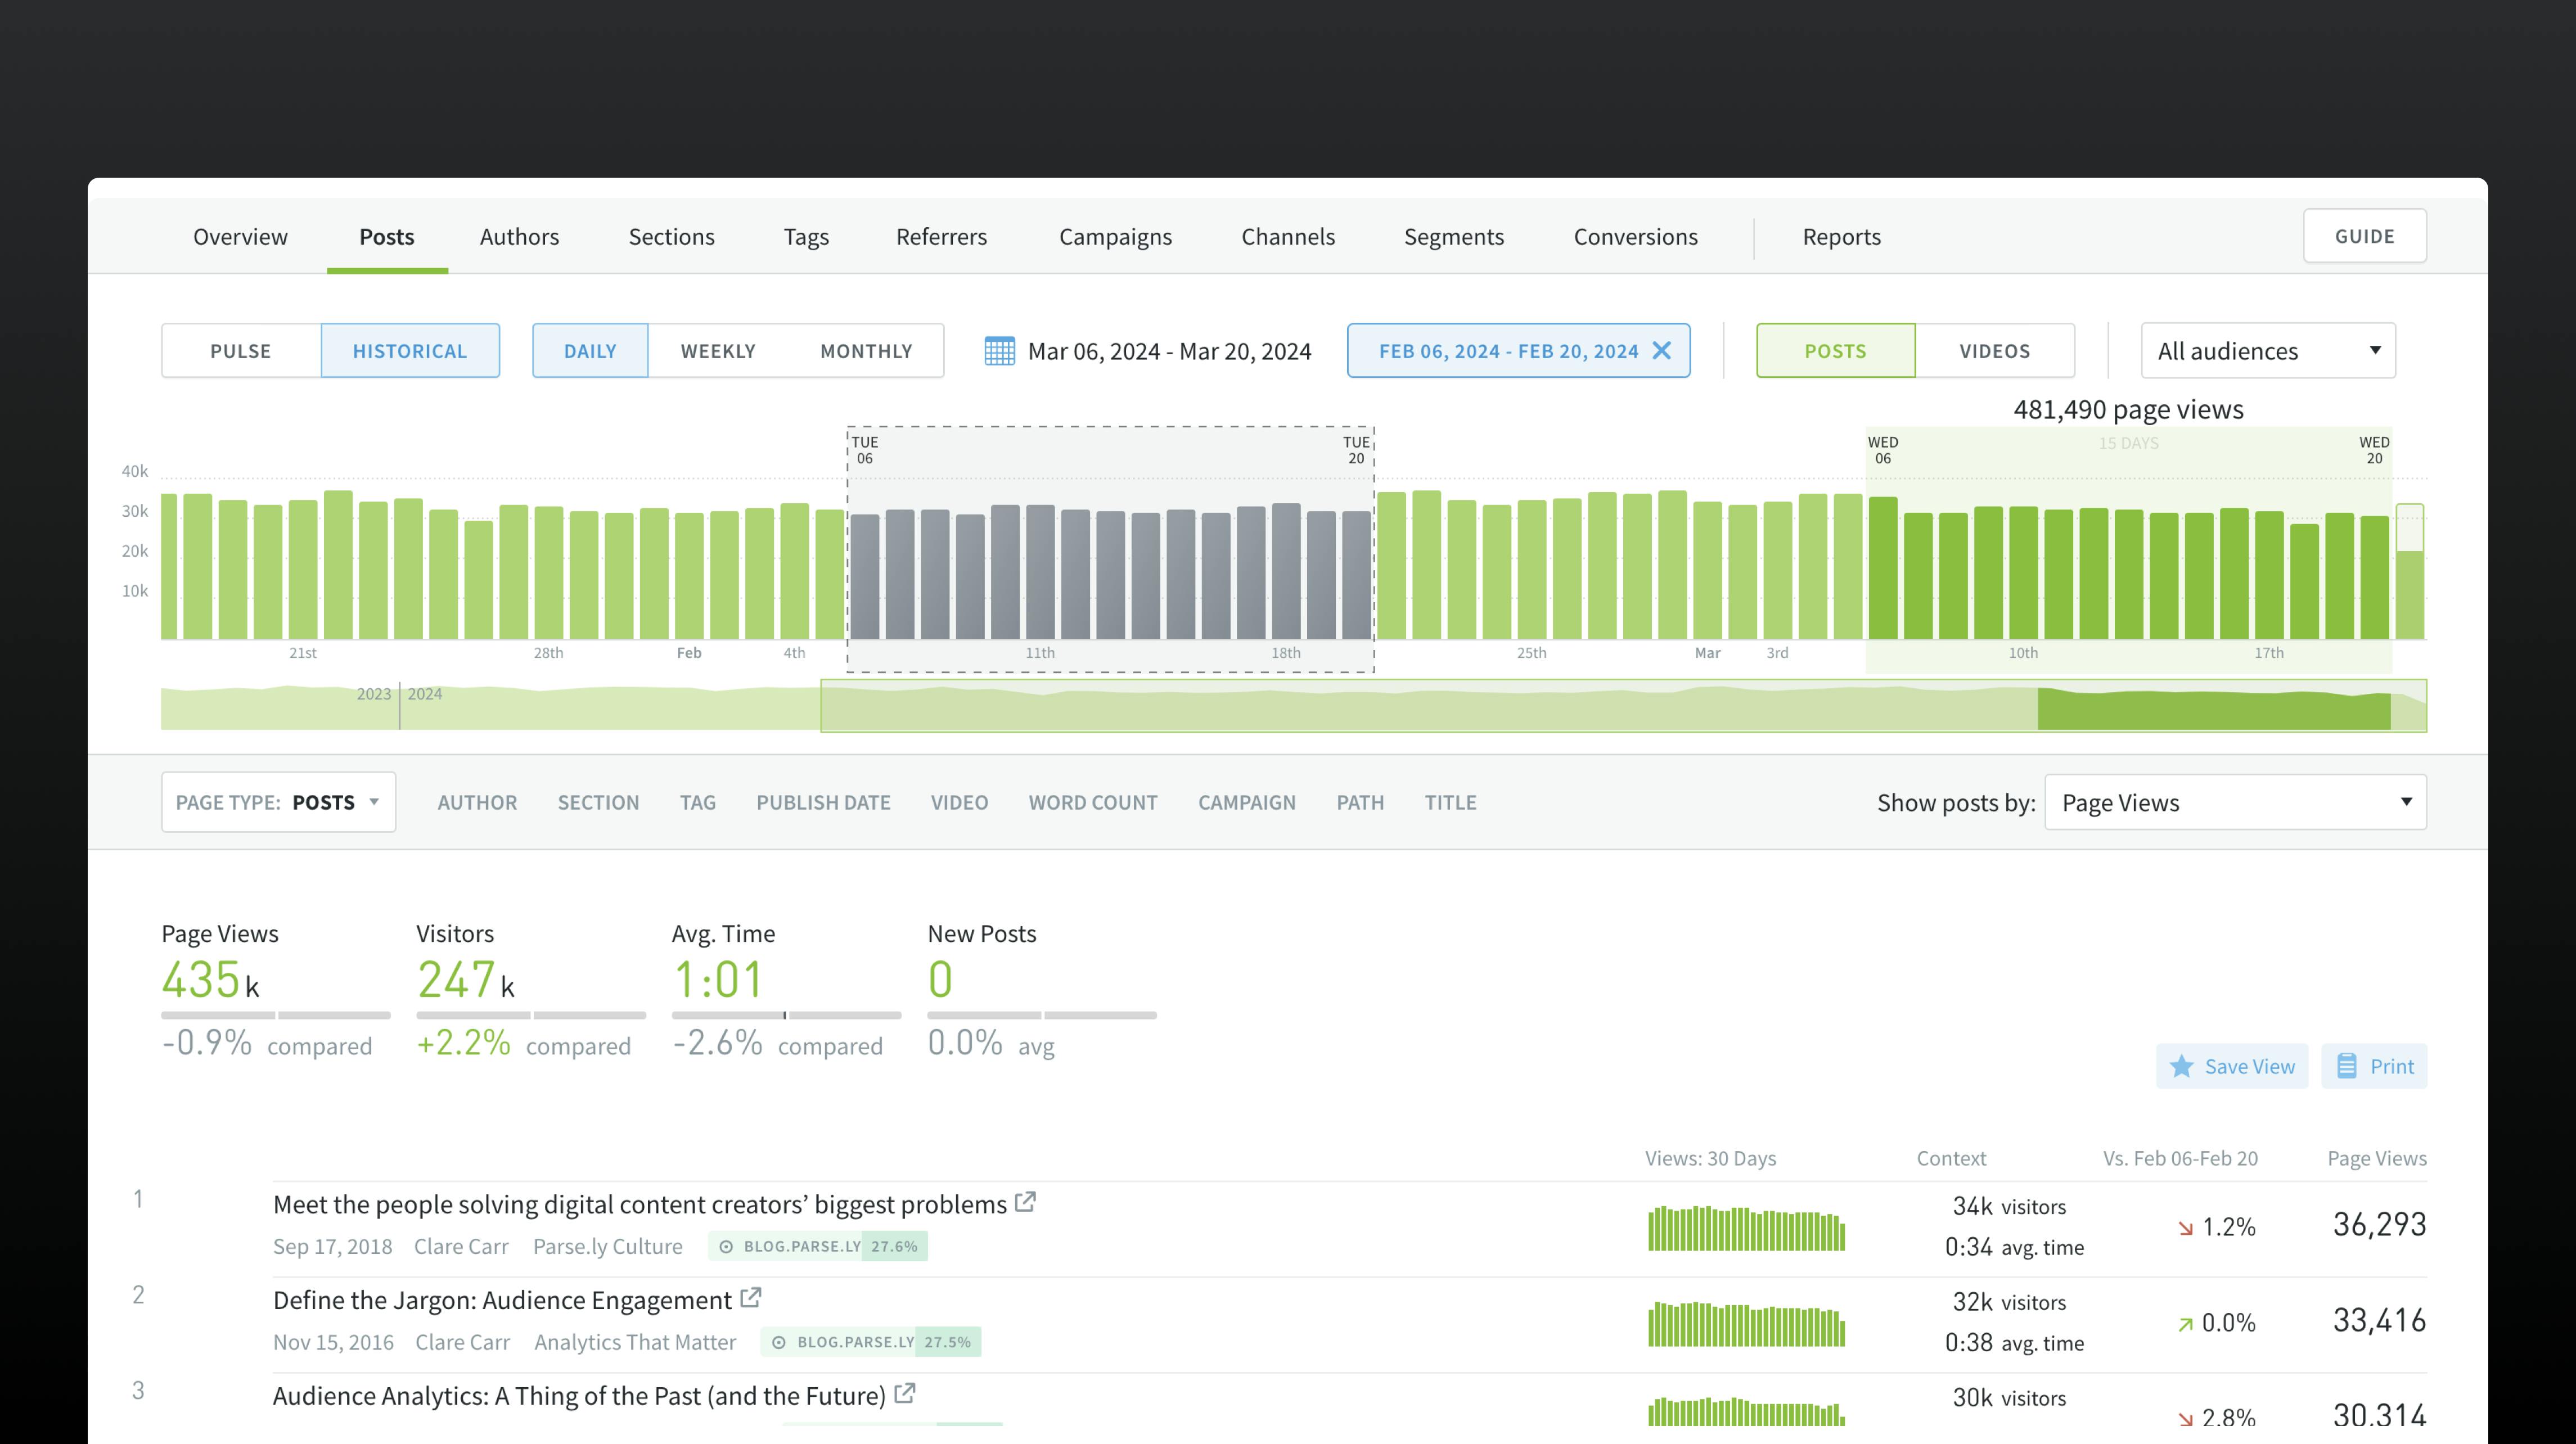Click Parse.ly Culture section link
The height and width of the screenshot is (1444, 2576).
pyautogui.click(x=607, y=1246)
